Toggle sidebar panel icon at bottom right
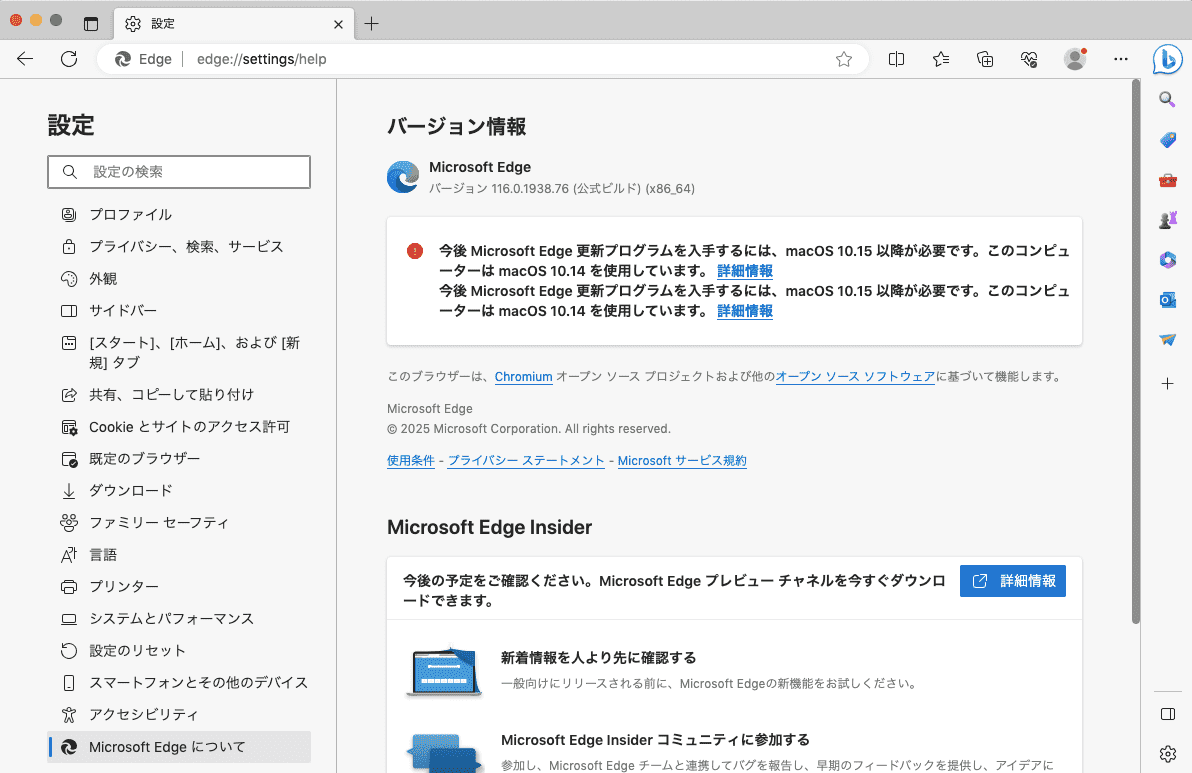The width and height of the screenshot is (1192, 773). click(x=1168, y=714)
